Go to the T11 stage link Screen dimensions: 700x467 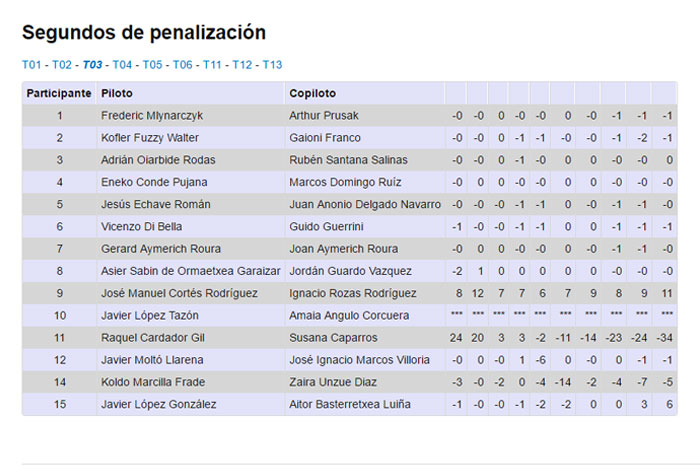coord(212,65)
